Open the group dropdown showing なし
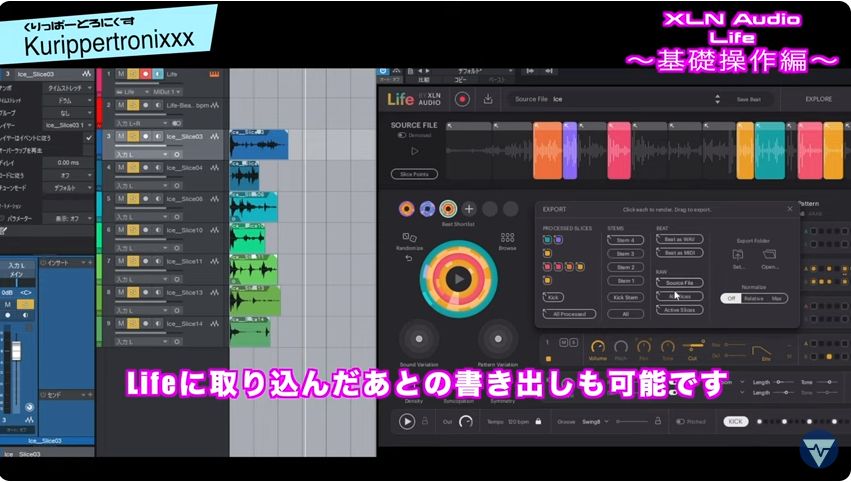851x482 pixels. [69, 113]
